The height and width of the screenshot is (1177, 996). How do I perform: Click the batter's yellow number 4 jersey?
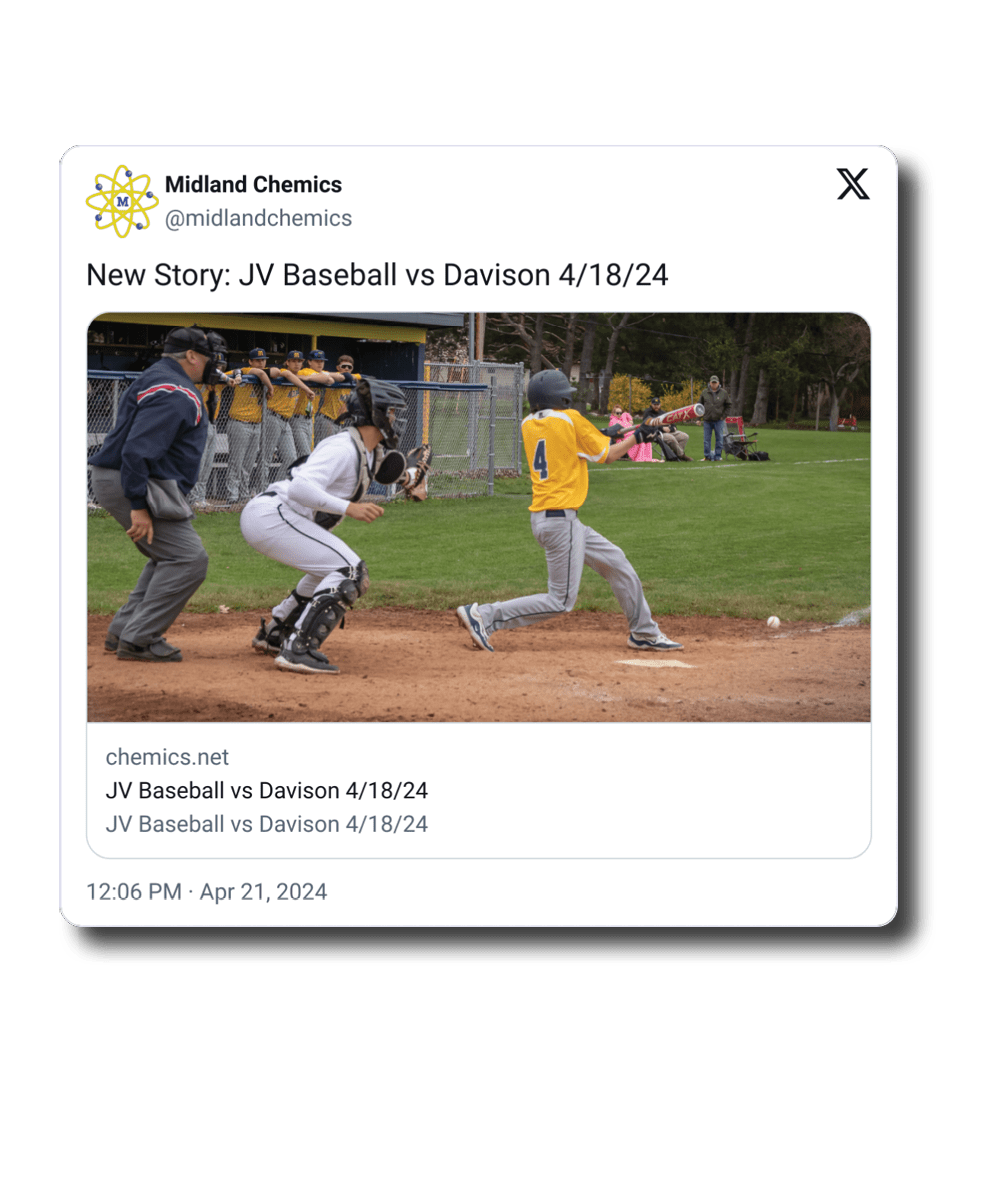(x=563, y=459)
